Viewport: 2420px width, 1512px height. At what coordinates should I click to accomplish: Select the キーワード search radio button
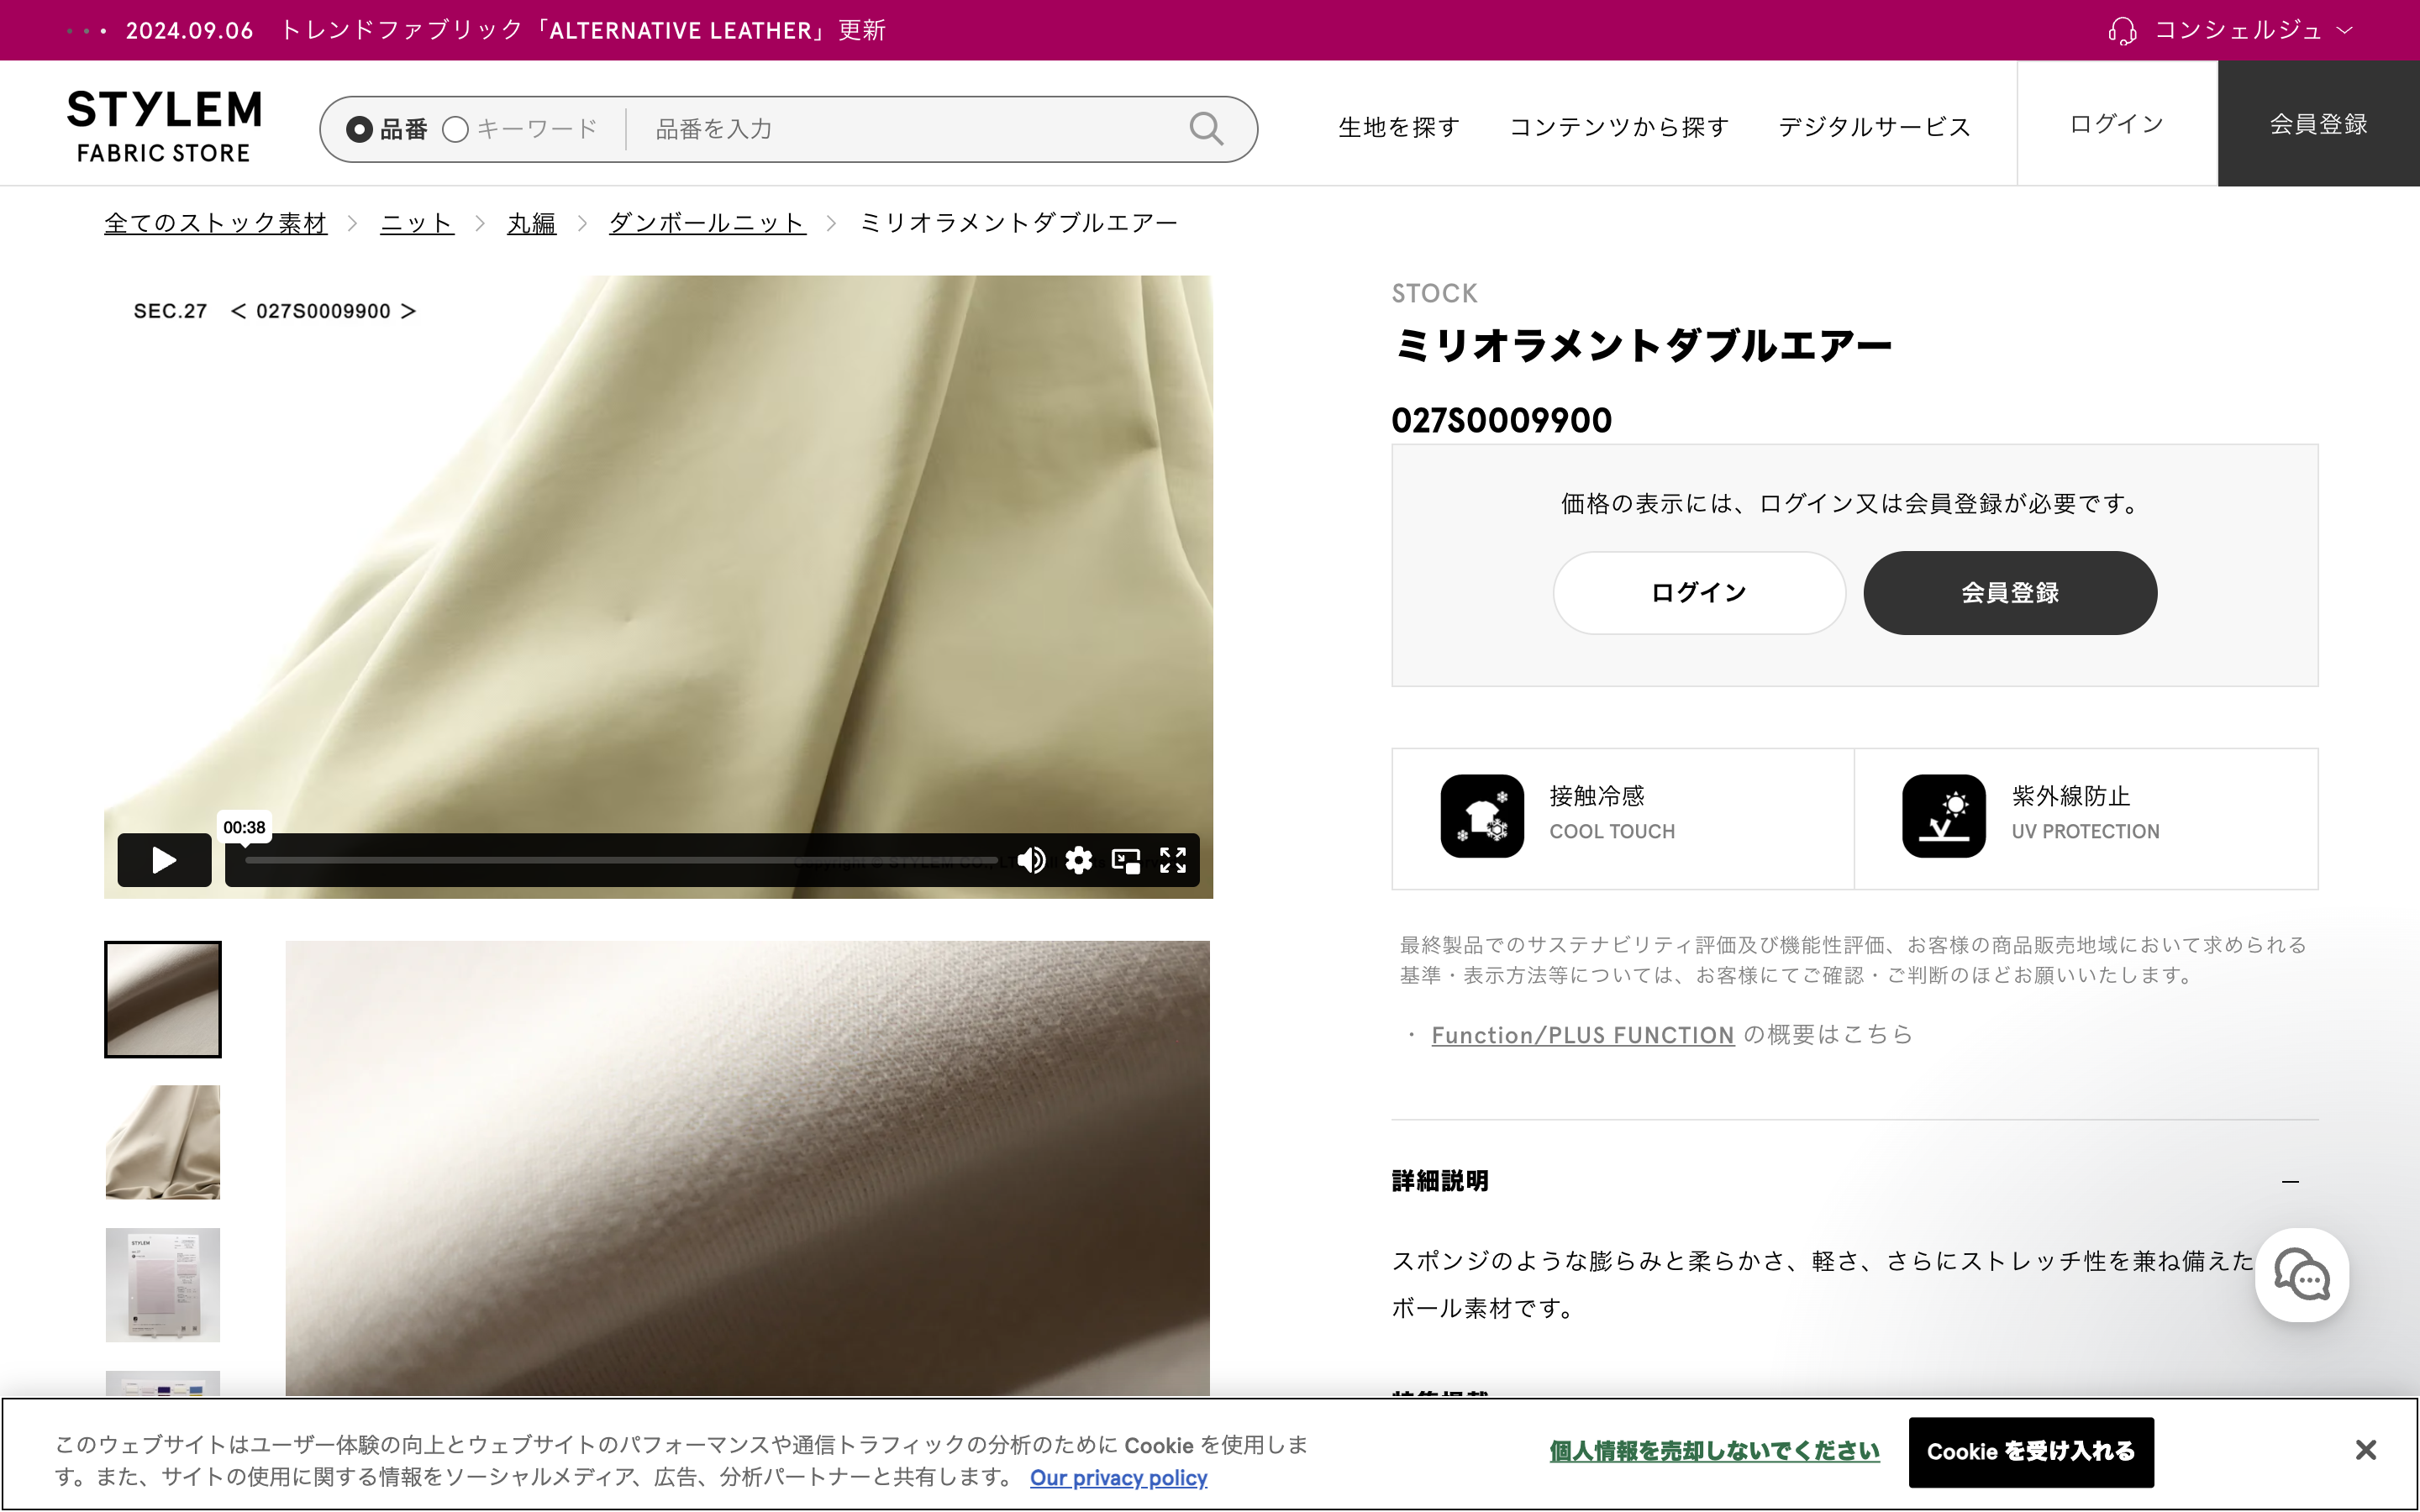tap(456, 128)
